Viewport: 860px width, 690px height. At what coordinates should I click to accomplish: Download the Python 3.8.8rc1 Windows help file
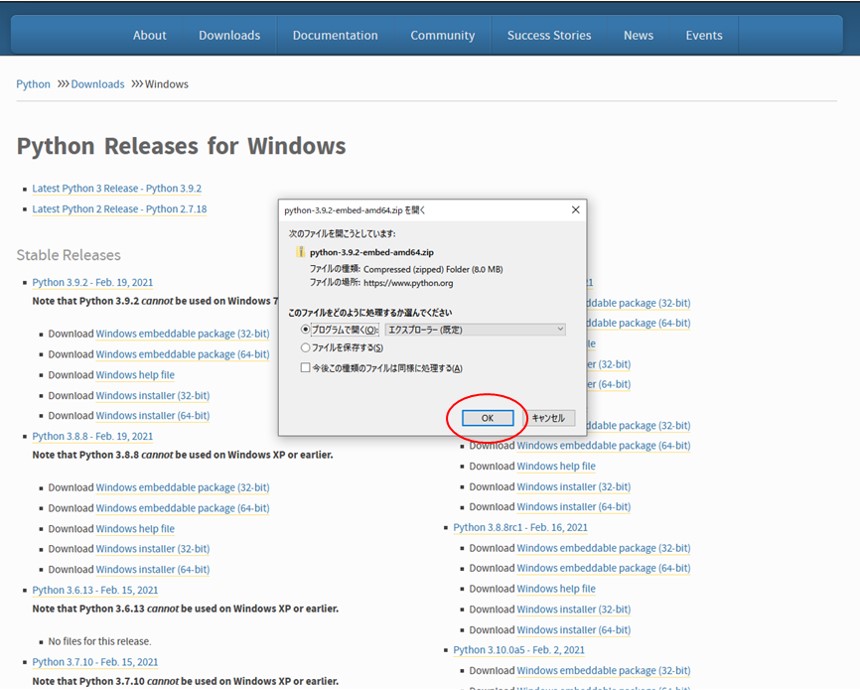tap(556, 589)
